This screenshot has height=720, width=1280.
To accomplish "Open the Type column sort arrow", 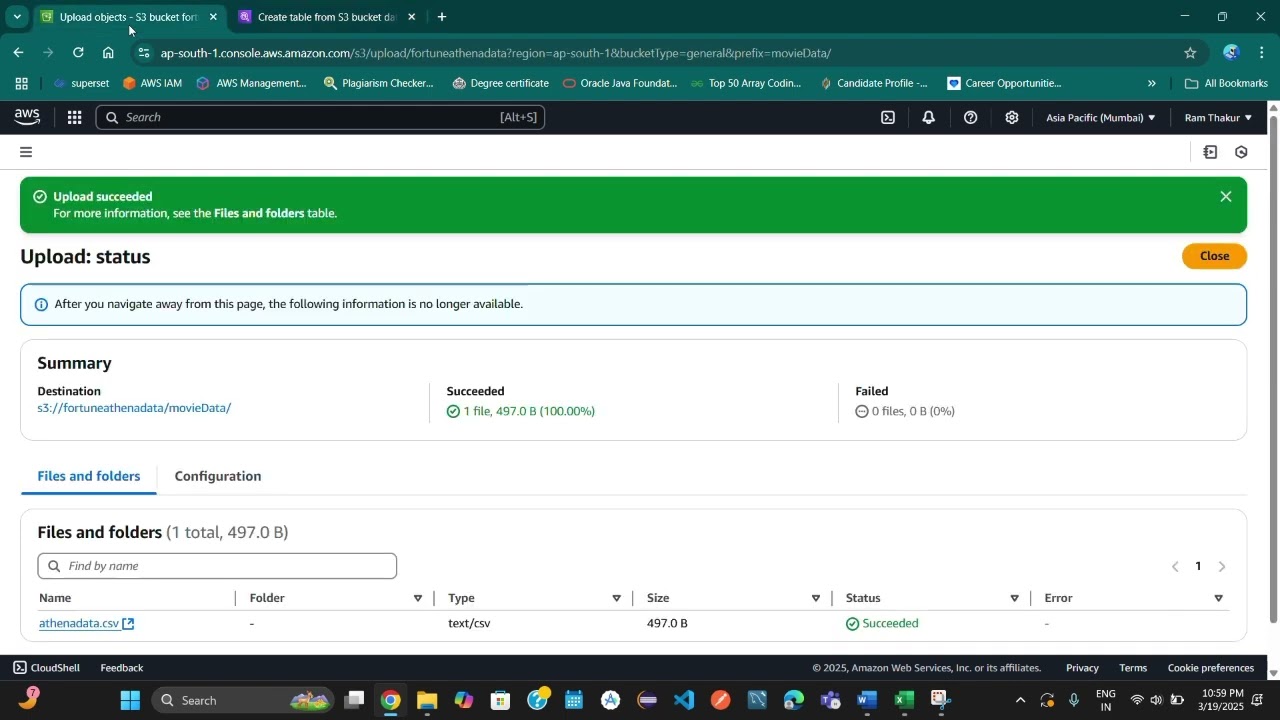I will coord(616,599).
